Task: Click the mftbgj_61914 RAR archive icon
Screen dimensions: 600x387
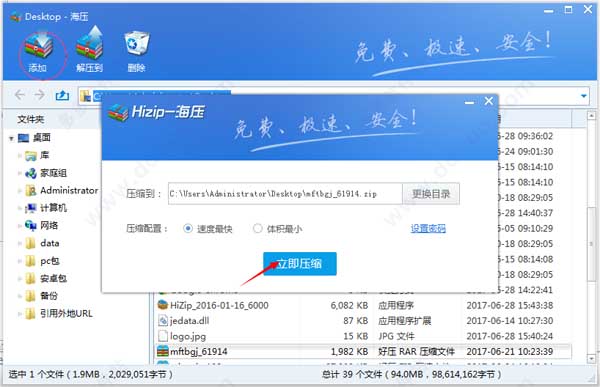Action: pos(163,351)
